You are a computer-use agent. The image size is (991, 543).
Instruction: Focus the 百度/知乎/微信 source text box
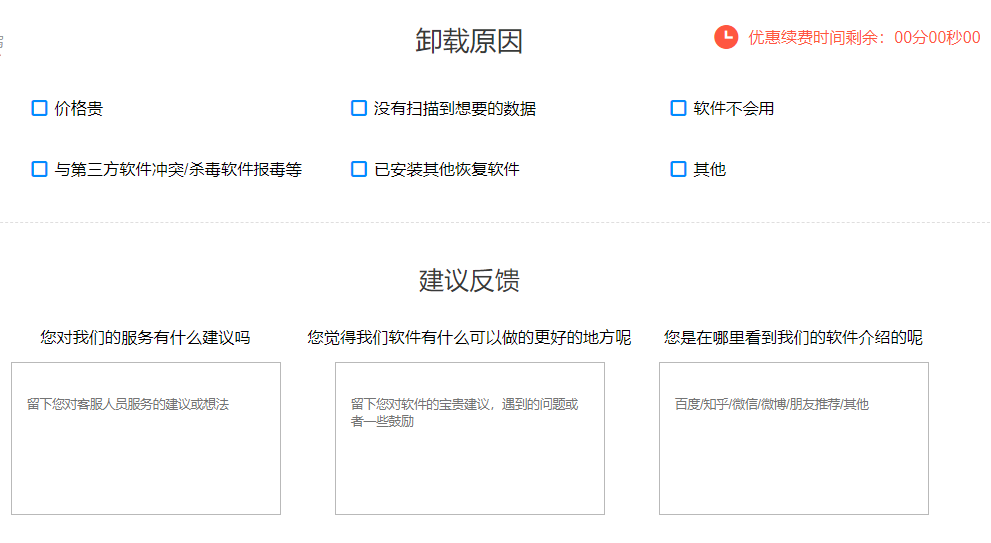point(794,438)
